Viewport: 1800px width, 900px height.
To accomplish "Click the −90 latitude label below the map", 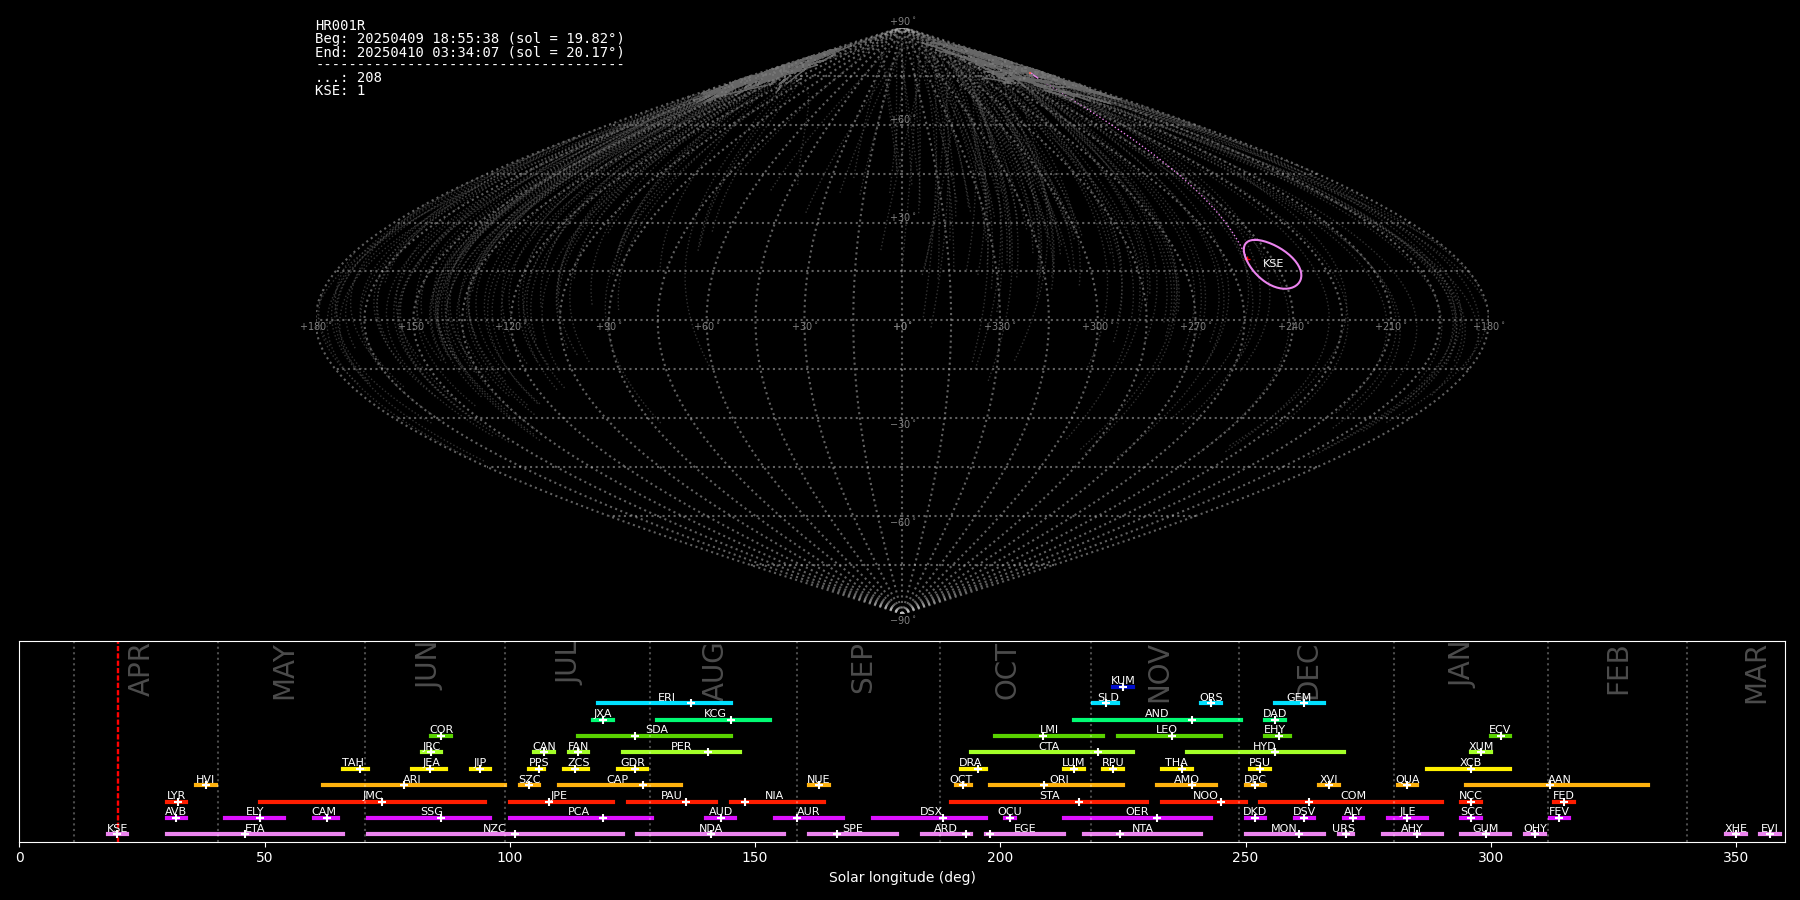I will (901, 620).
